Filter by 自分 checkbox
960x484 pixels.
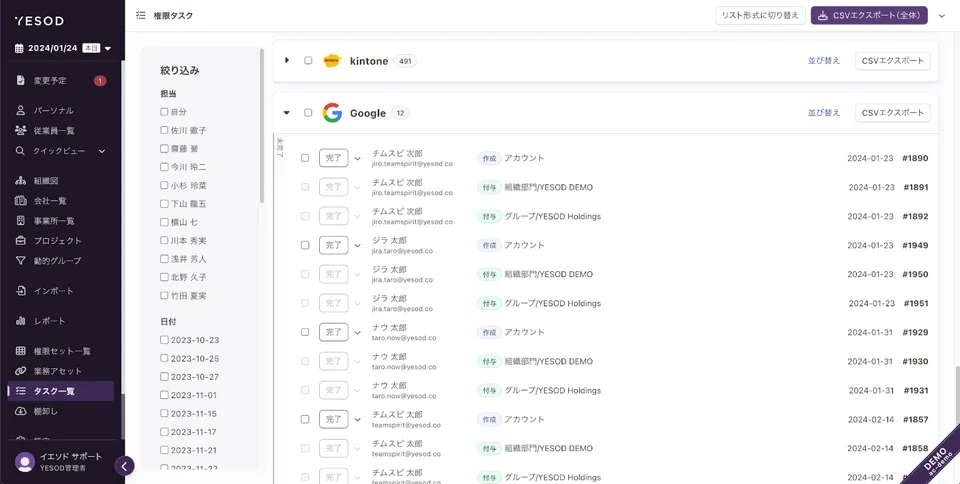(164, 112)
